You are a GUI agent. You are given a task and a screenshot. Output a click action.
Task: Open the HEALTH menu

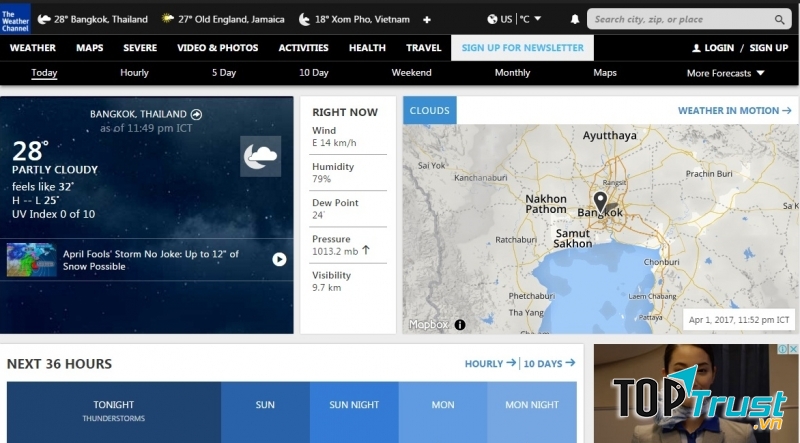coord(367,48)
